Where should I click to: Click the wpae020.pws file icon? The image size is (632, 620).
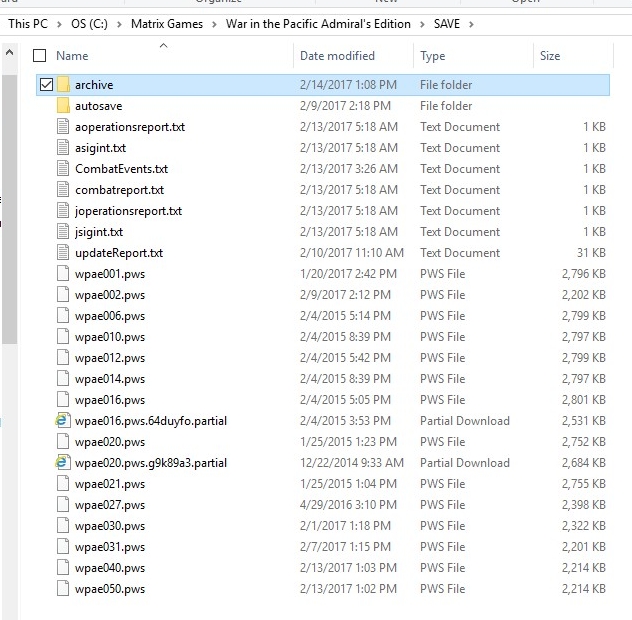click(x=63, y=442)
